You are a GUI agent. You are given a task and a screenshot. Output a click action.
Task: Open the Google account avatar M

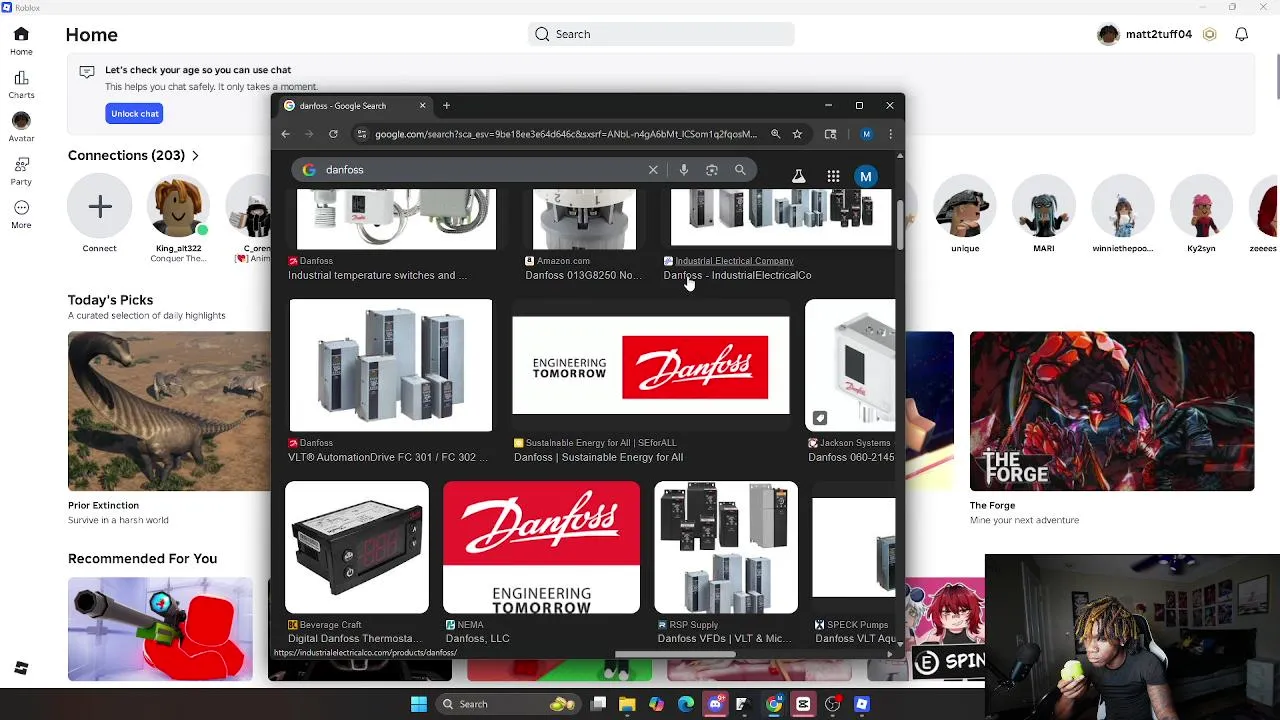click(866, 176)
